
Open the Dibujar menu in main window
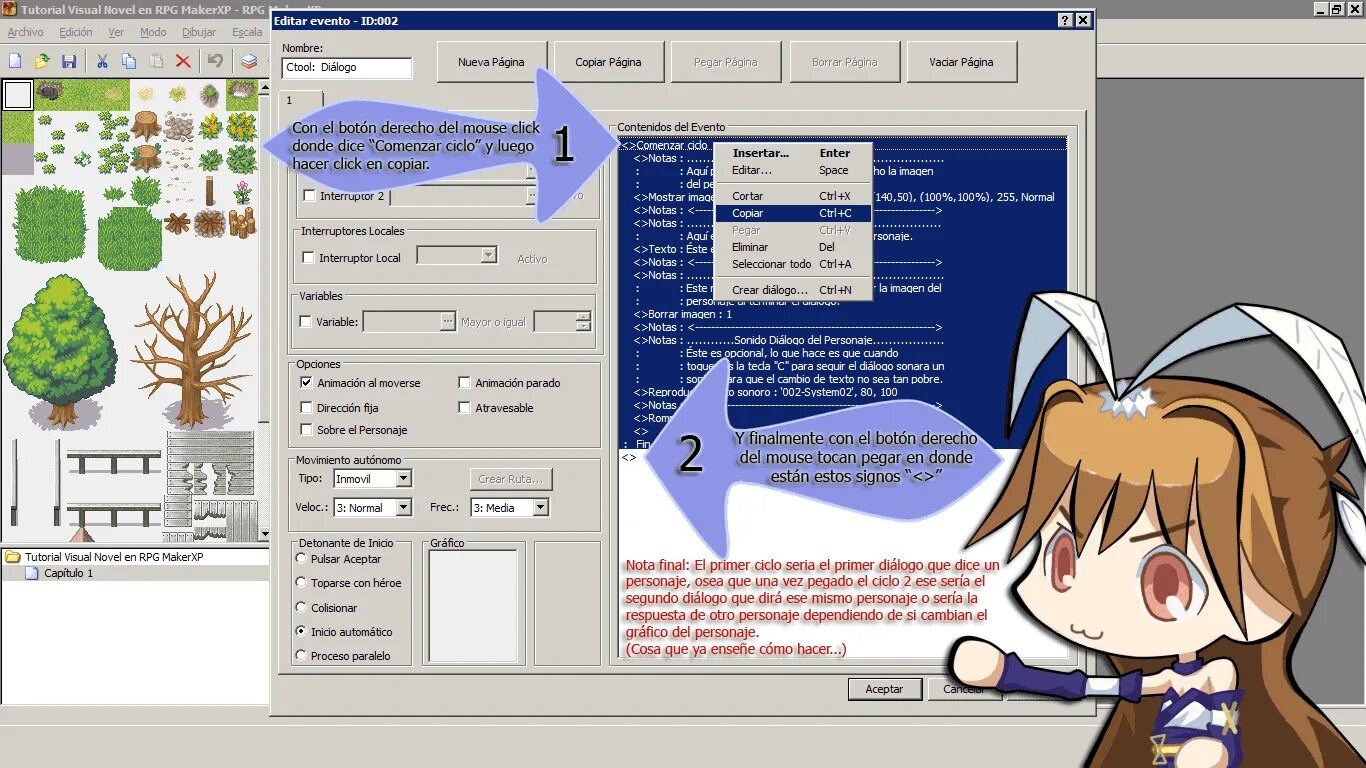pyautogui.click(x=199, y=33)
